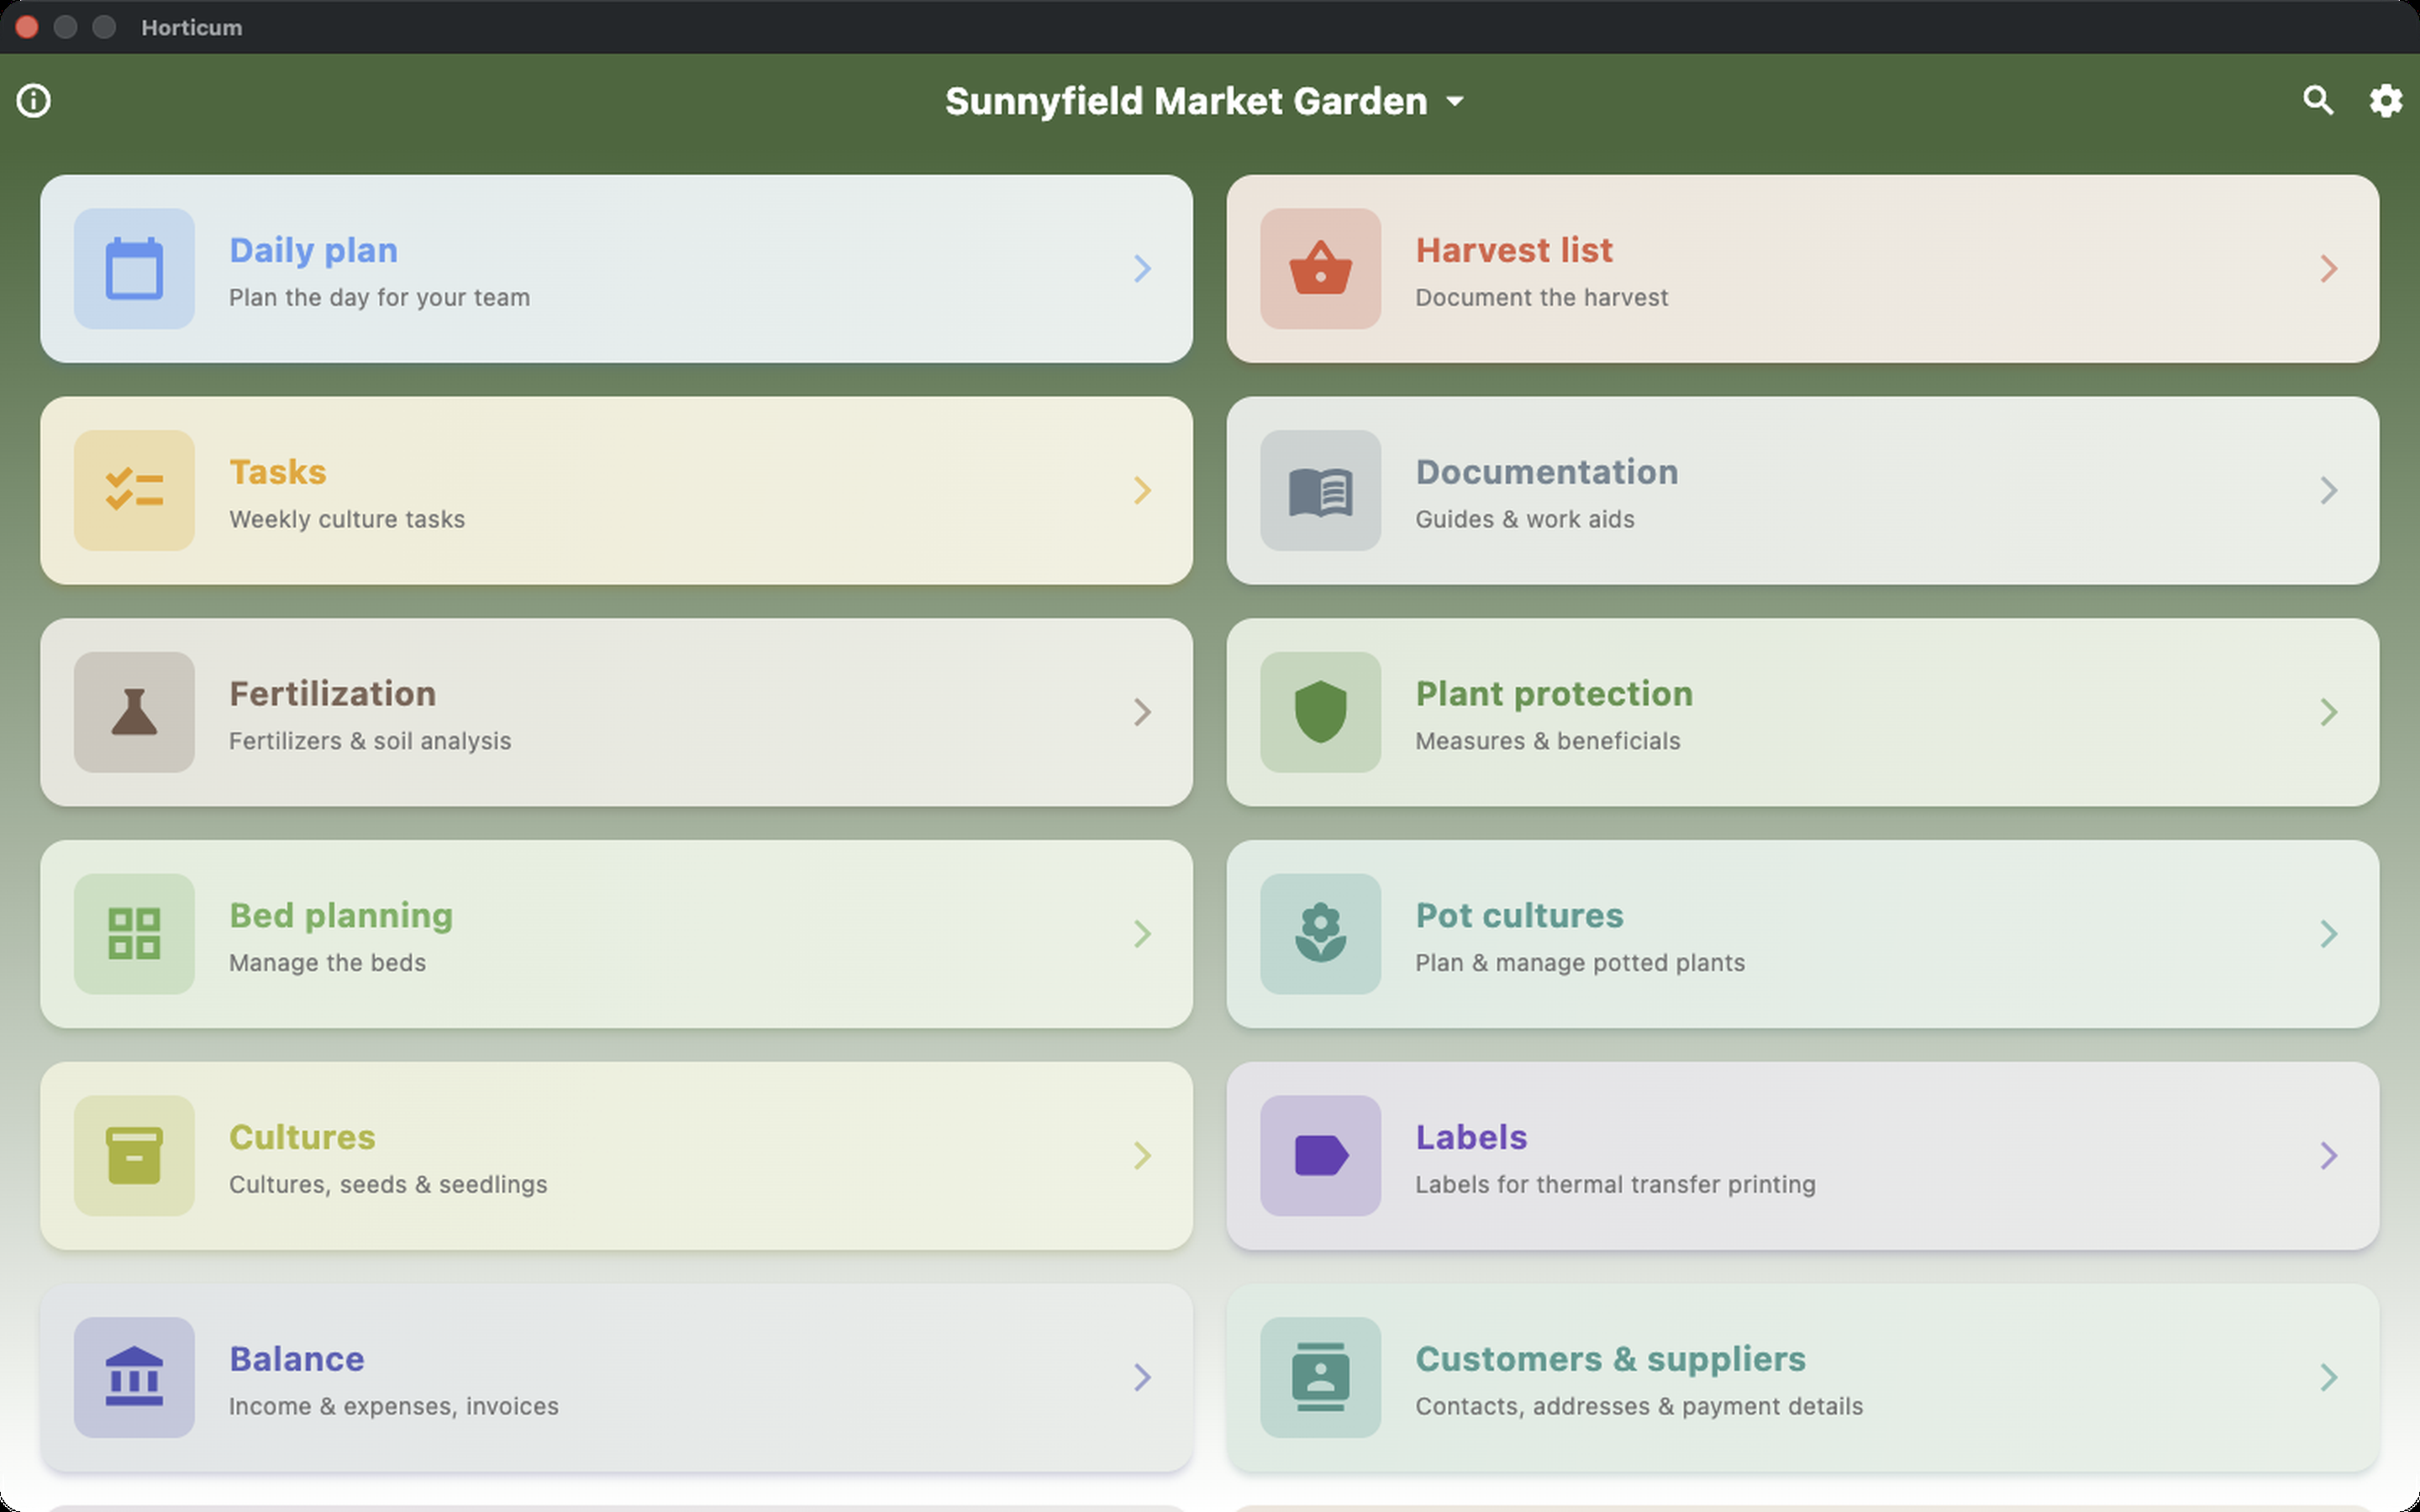The height and width of the screenshot is (1512, 2420).
Task: Click the chevron on the Fertilization card
Action: point(1142,712)
